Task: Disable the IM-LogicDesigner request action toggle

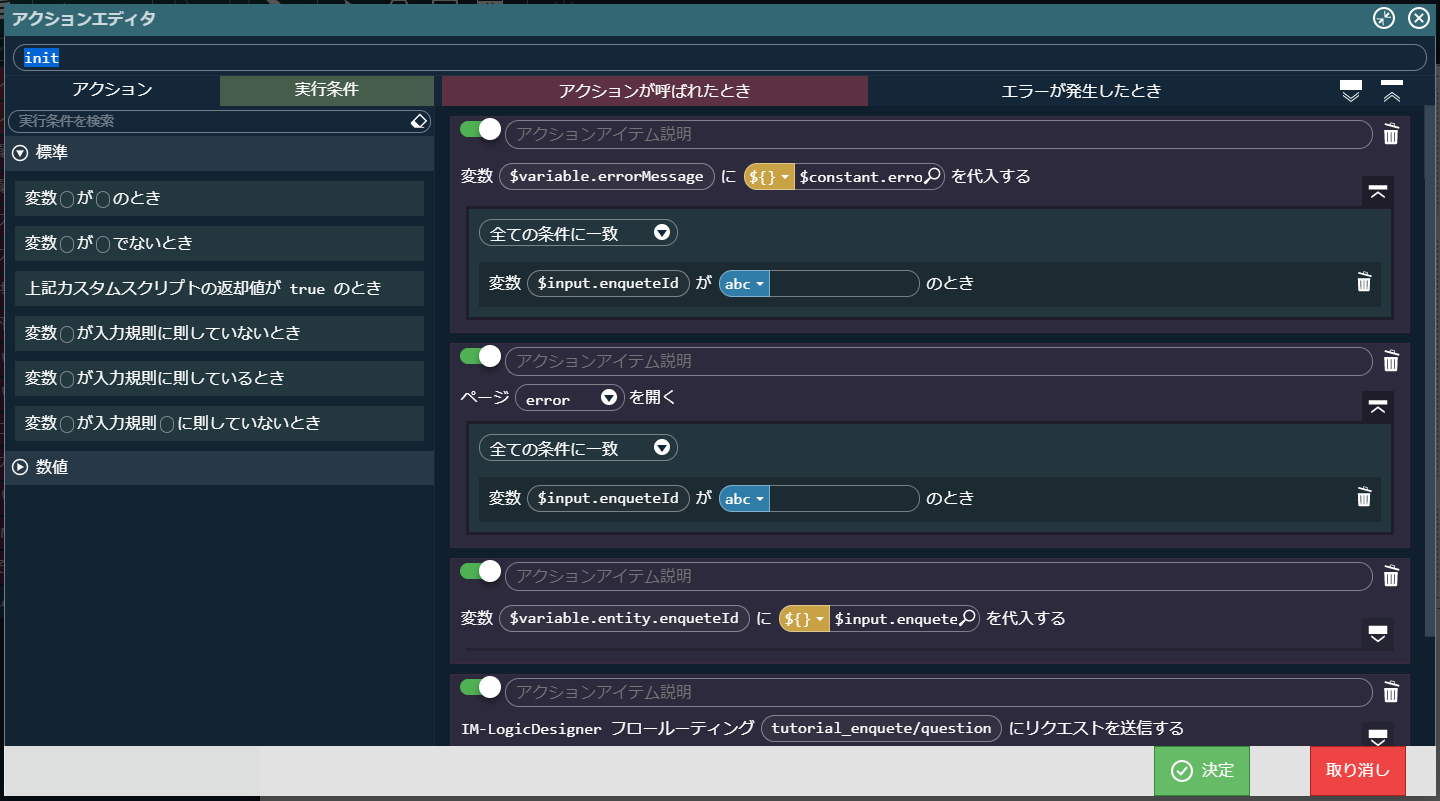Action: tap(480, 687)
